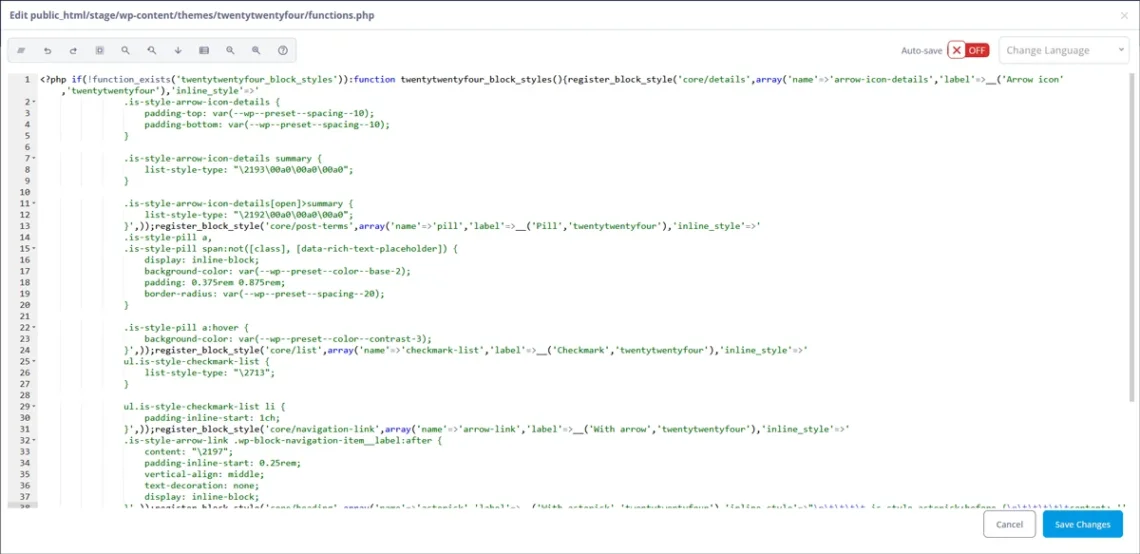Click the redo arrow in the editor toolbar

pos(73,50)
